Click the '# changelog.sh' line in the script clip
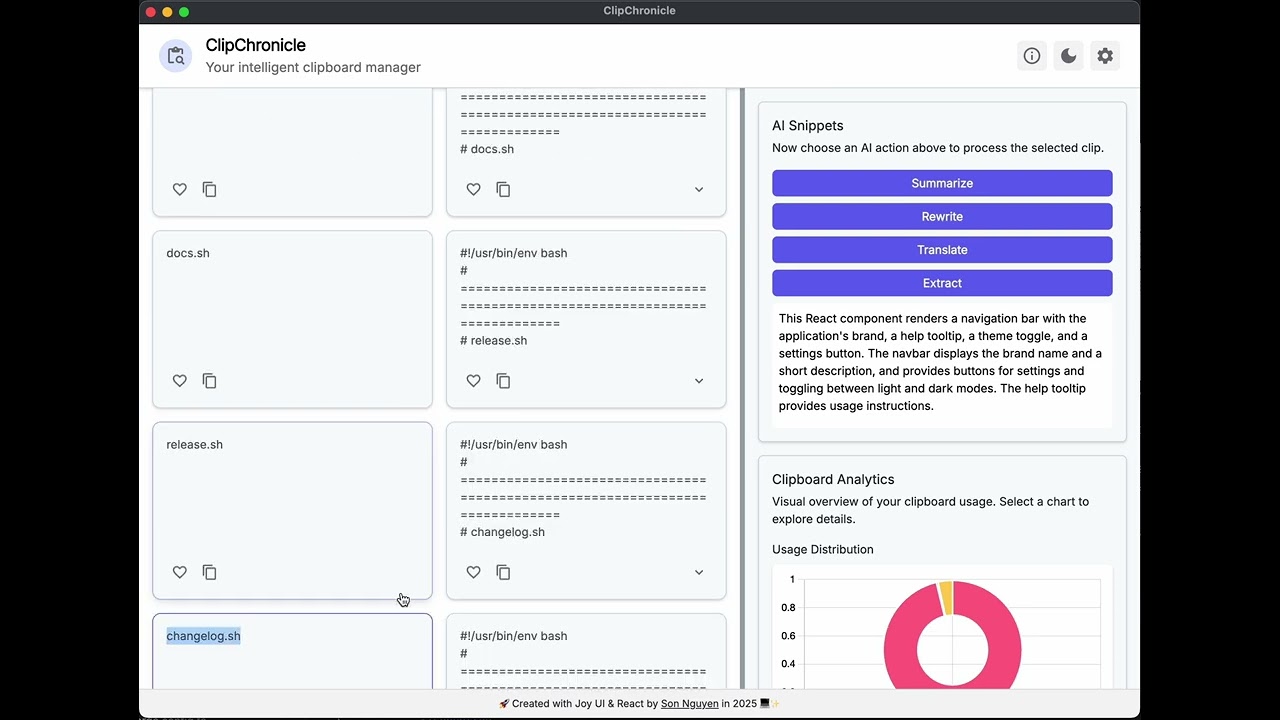This screenshot has height=720, width=1280. tap(502, 532)
